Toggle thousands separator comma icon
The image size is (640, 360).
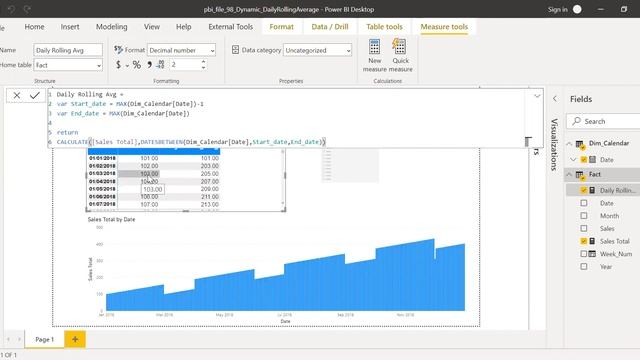click(149, 64)
